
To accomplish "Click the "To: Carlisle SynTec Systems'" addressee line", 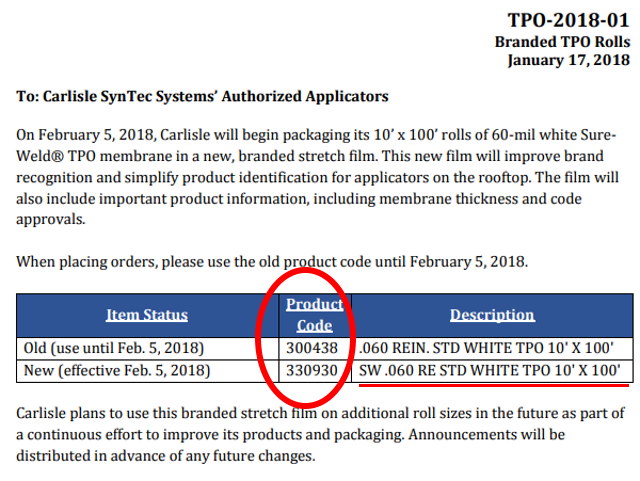I will click(202, 97).
